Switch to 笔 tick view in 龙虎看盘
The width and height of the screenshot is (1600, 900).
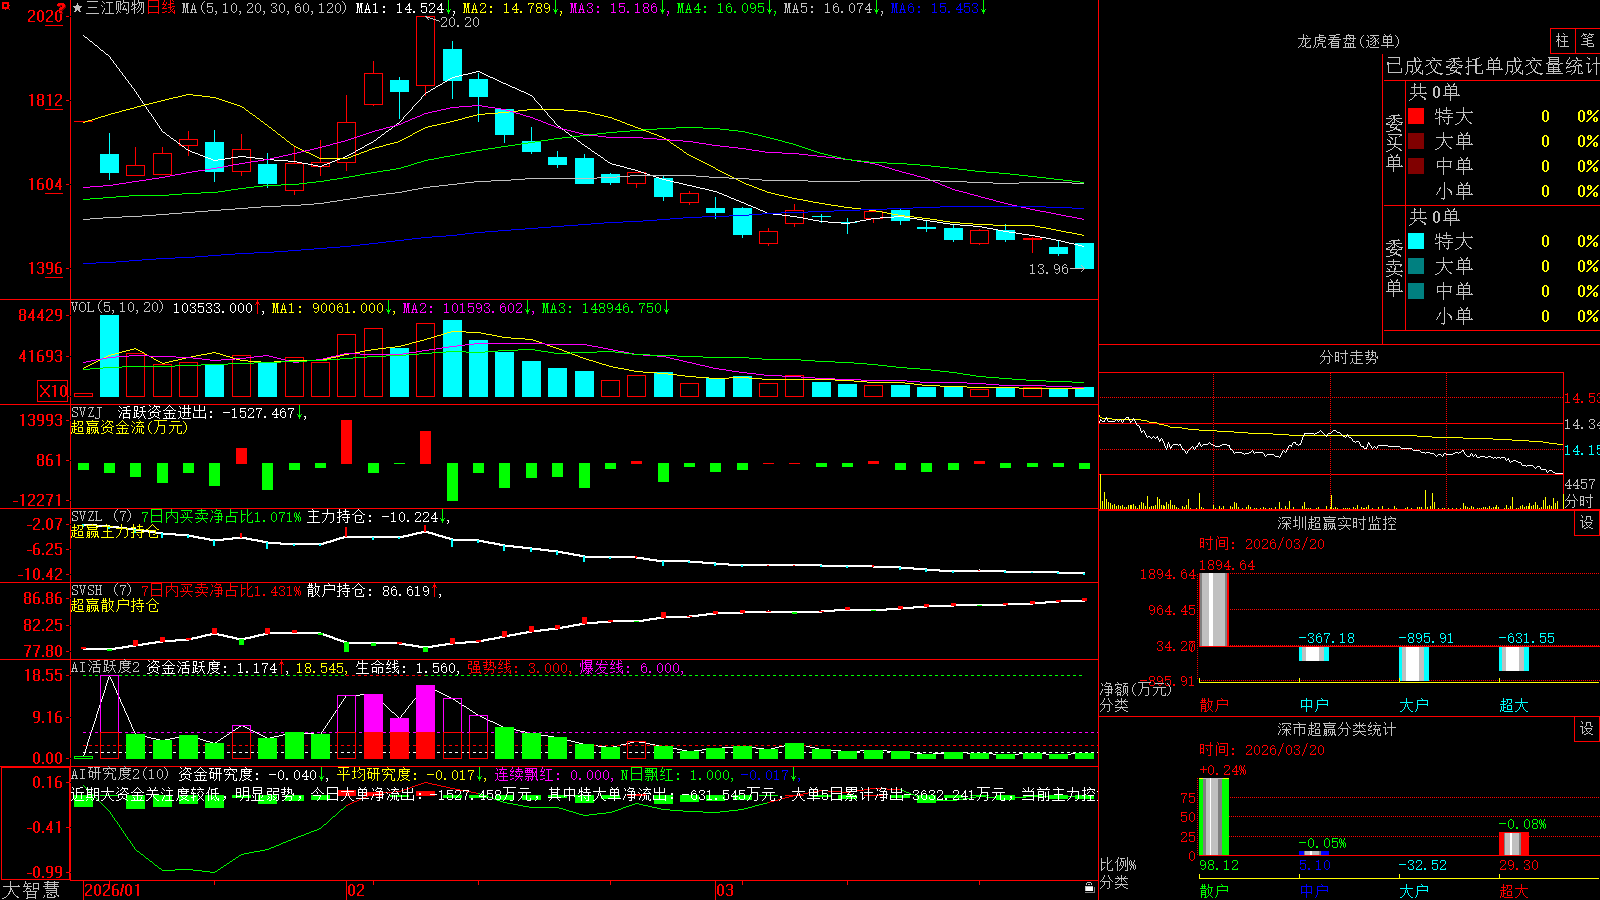(x=1588, y=40)
